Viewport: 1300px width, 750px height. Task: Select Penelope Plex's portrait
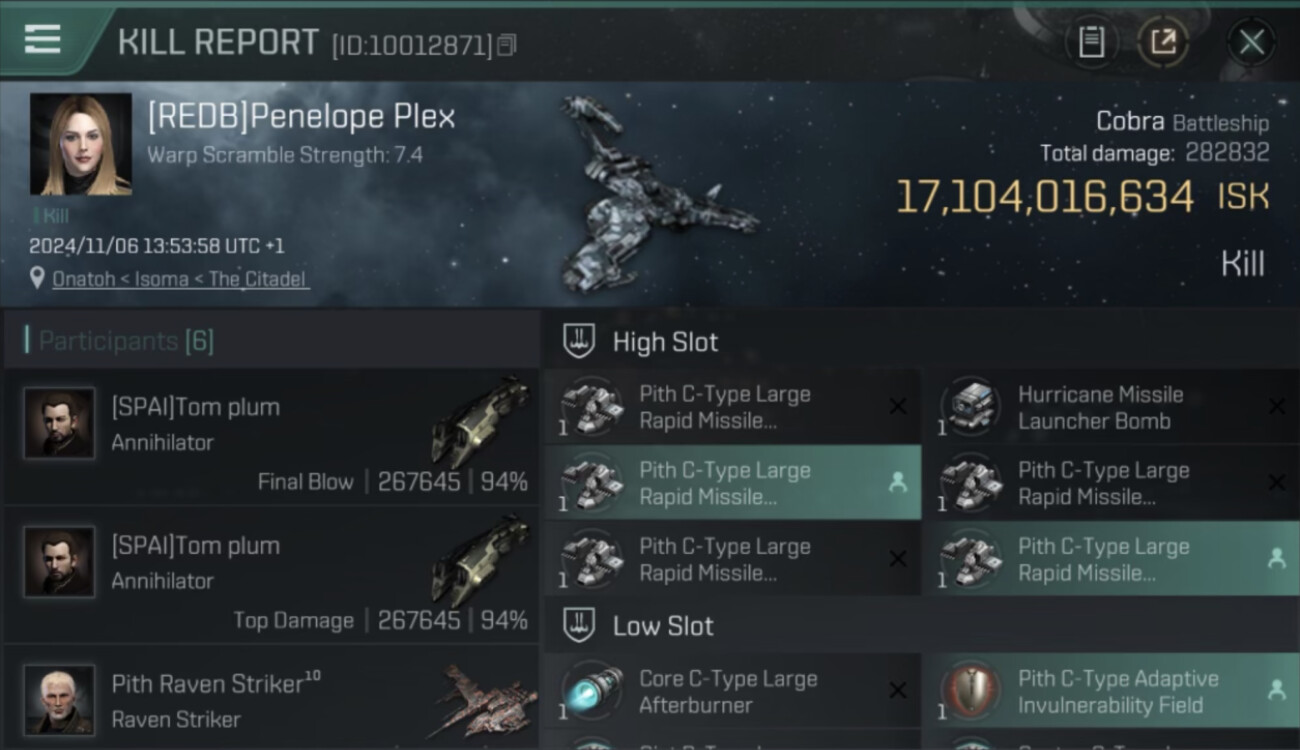[81, 144]
